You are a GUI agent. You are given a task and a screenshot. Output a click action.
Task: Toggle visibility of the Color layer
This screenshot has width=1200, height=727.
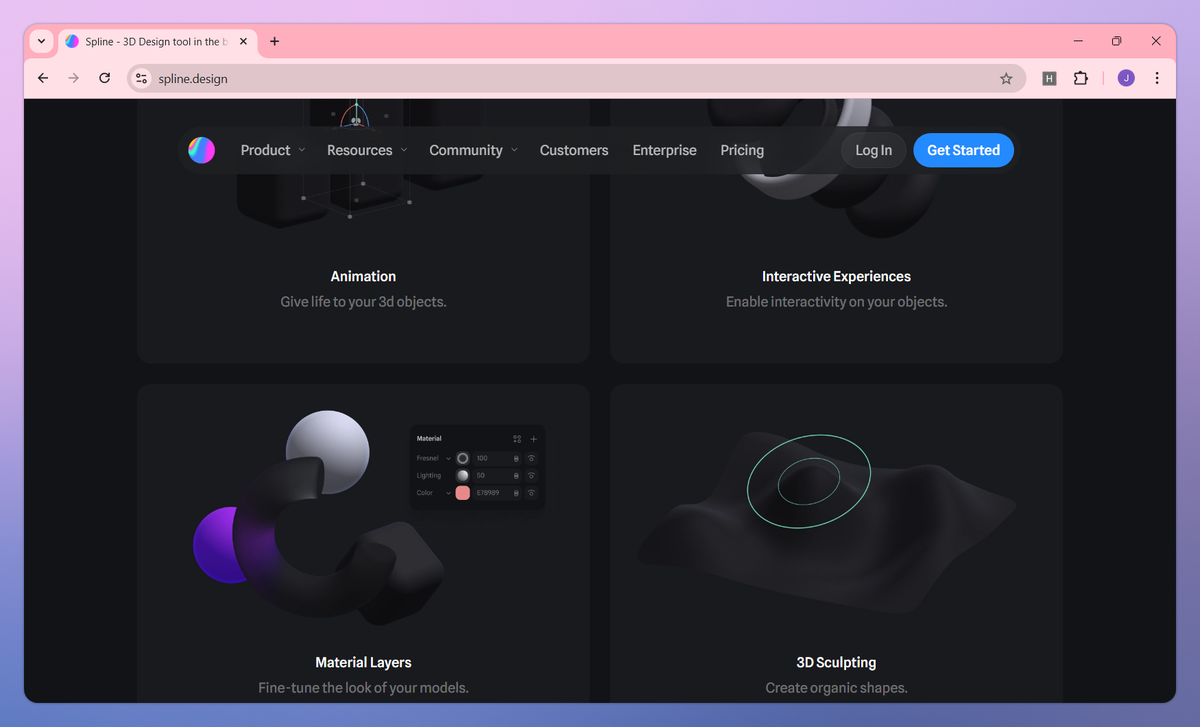(531, 493)
